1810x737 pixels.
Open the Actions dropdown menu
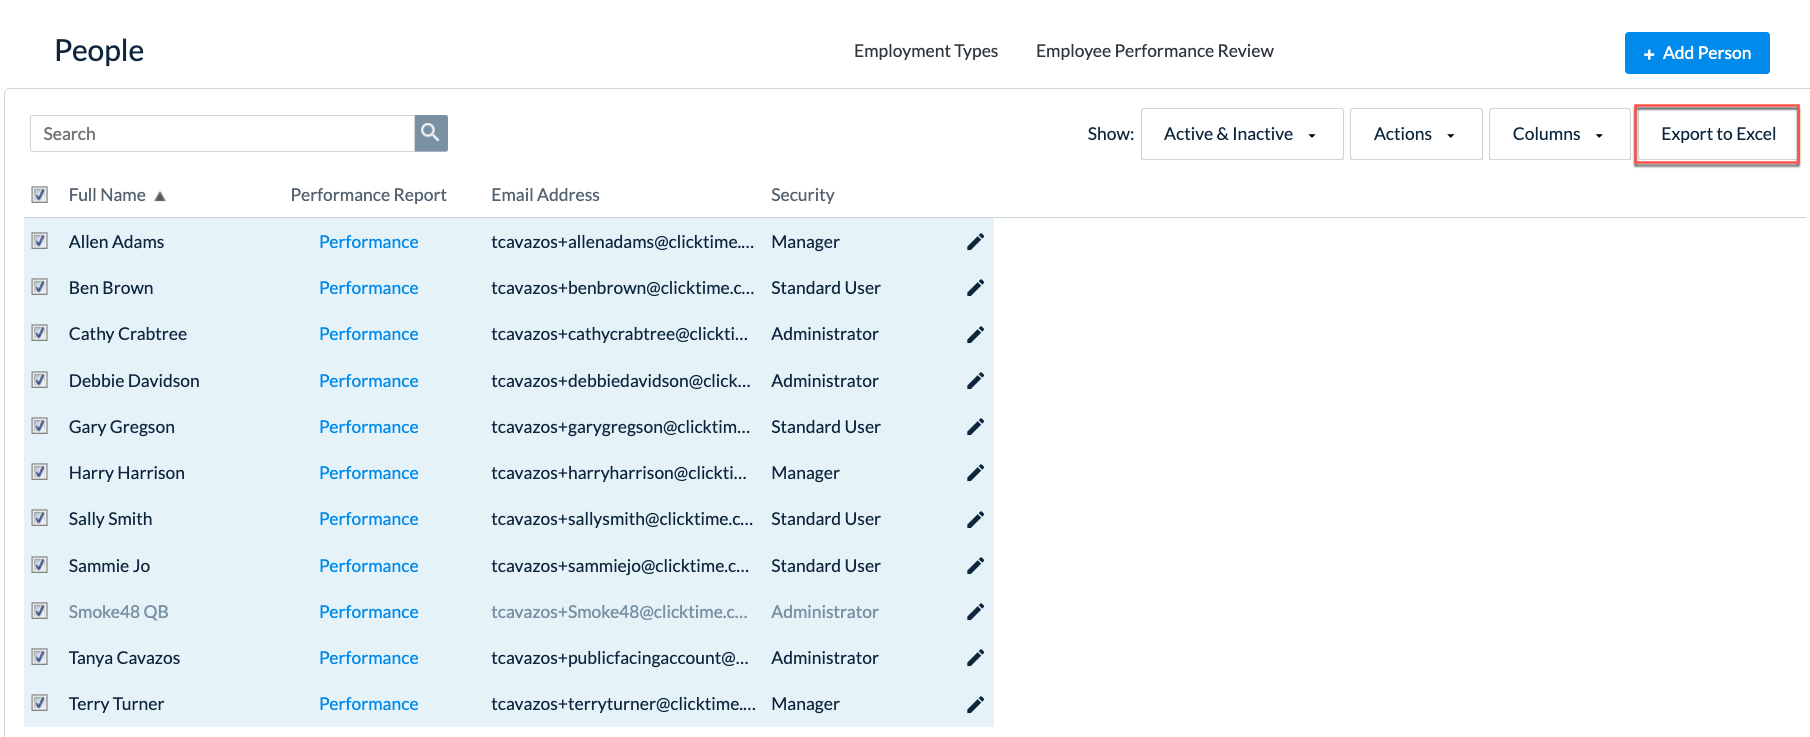[x=1416, y=134]
